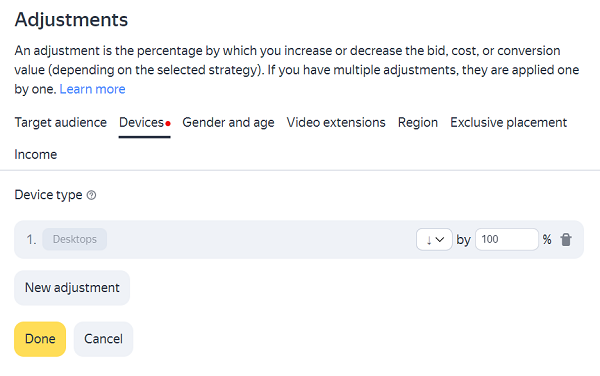
Task: Confirm changes with the Done button
Action: [40, 339]
